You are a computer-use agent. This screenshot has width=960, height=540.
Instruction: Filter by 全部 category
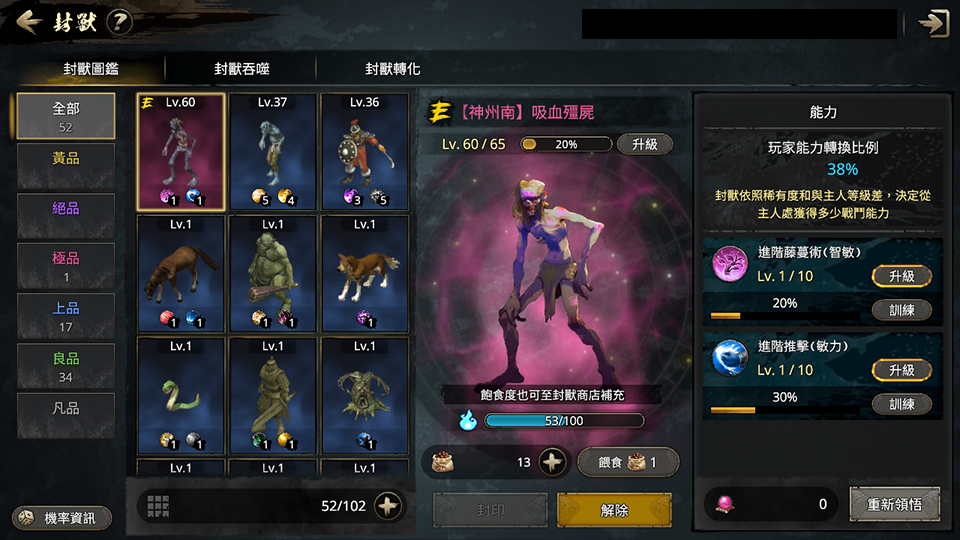coord(66,116)
